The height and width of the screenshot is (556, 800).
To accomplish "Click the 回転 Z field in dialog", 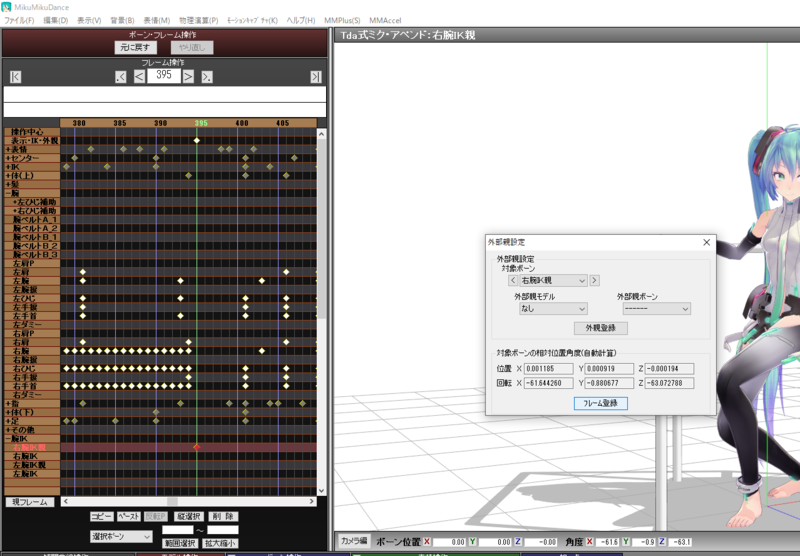I will 669,383.
